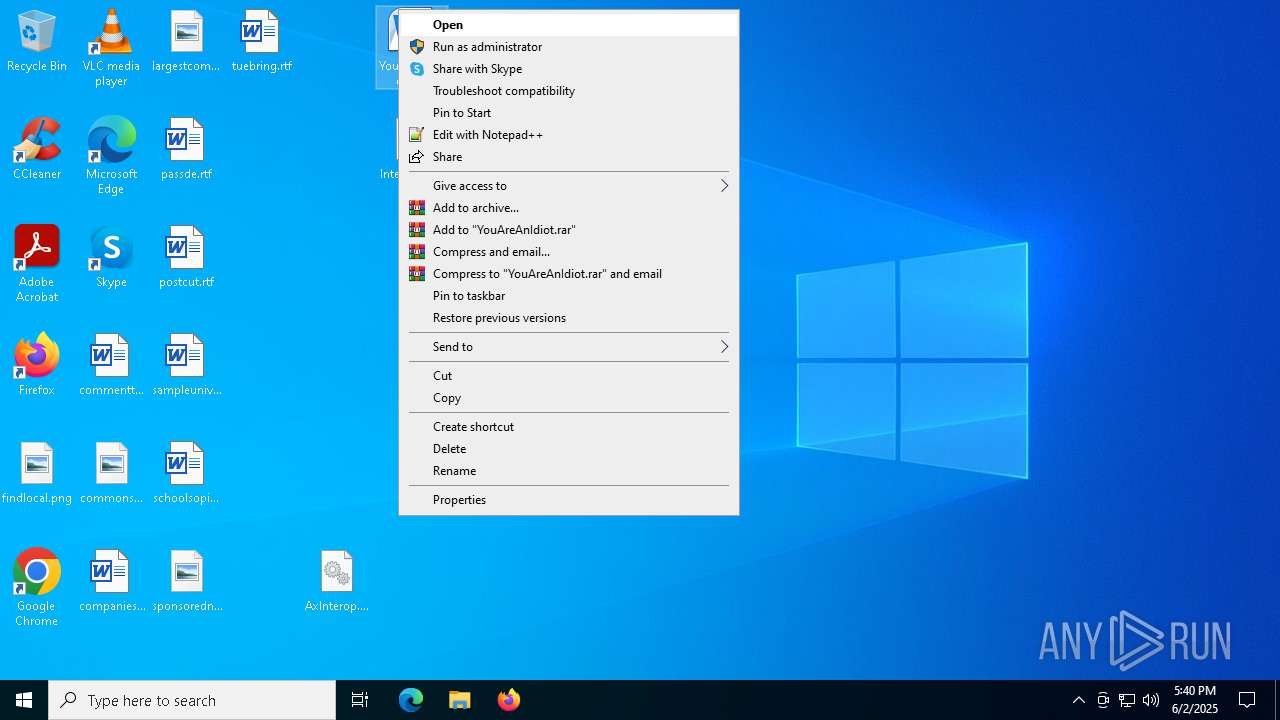Select passde.rtf document icon
The width and height of the screenshot is (1280, 720).
(x=186, y=150)
